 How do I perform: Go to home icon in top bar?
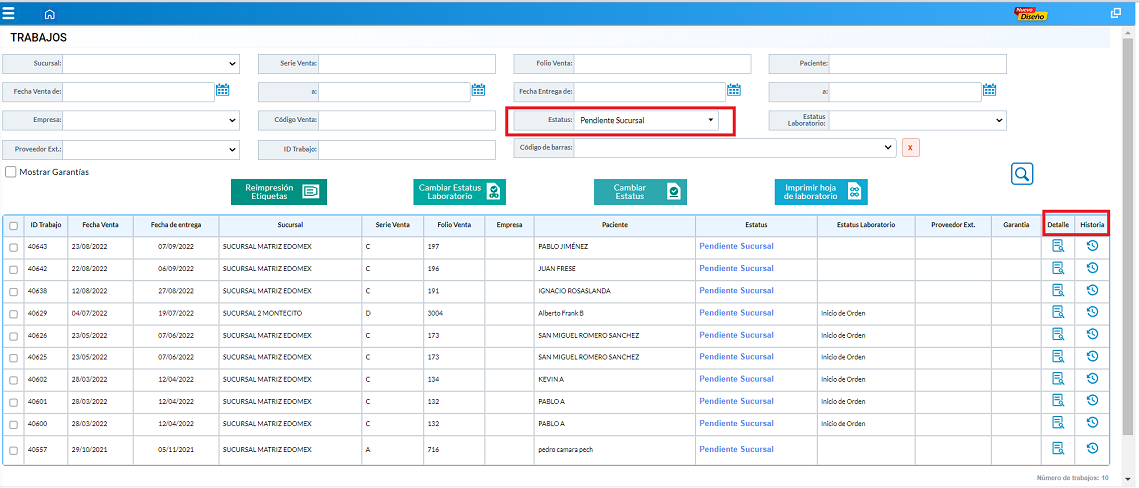click(49, 14)
